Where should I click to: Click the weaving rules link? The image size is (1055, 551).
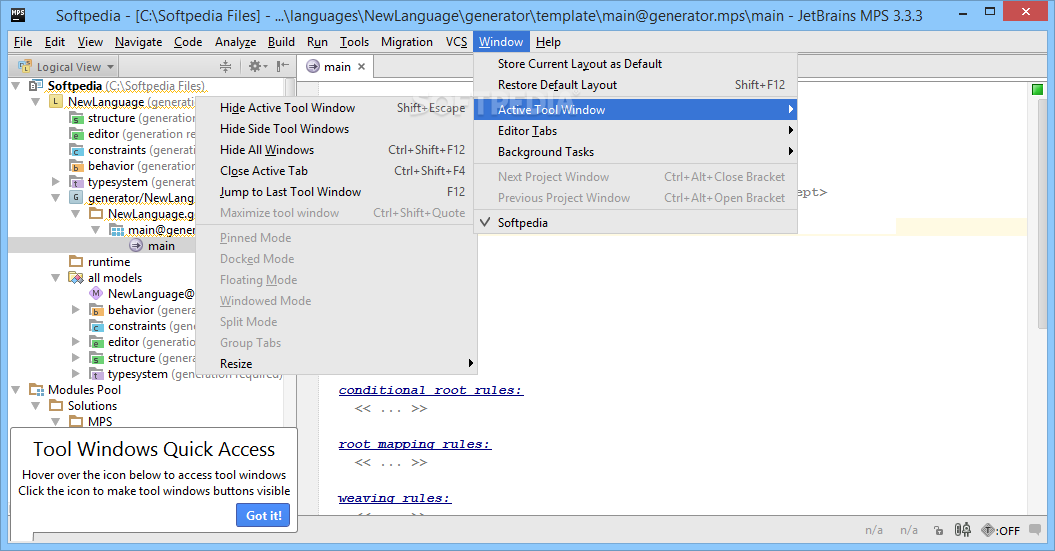[394, 499]
